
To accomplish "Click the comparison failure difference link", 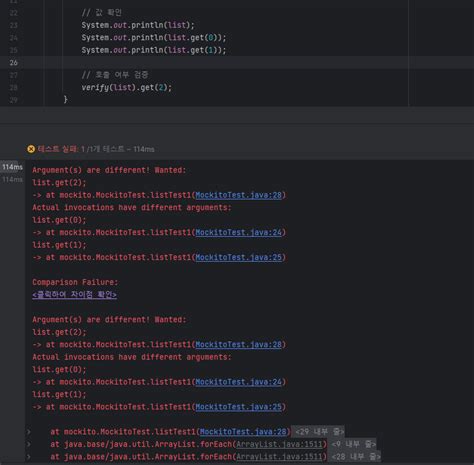I will click(74, 295).
